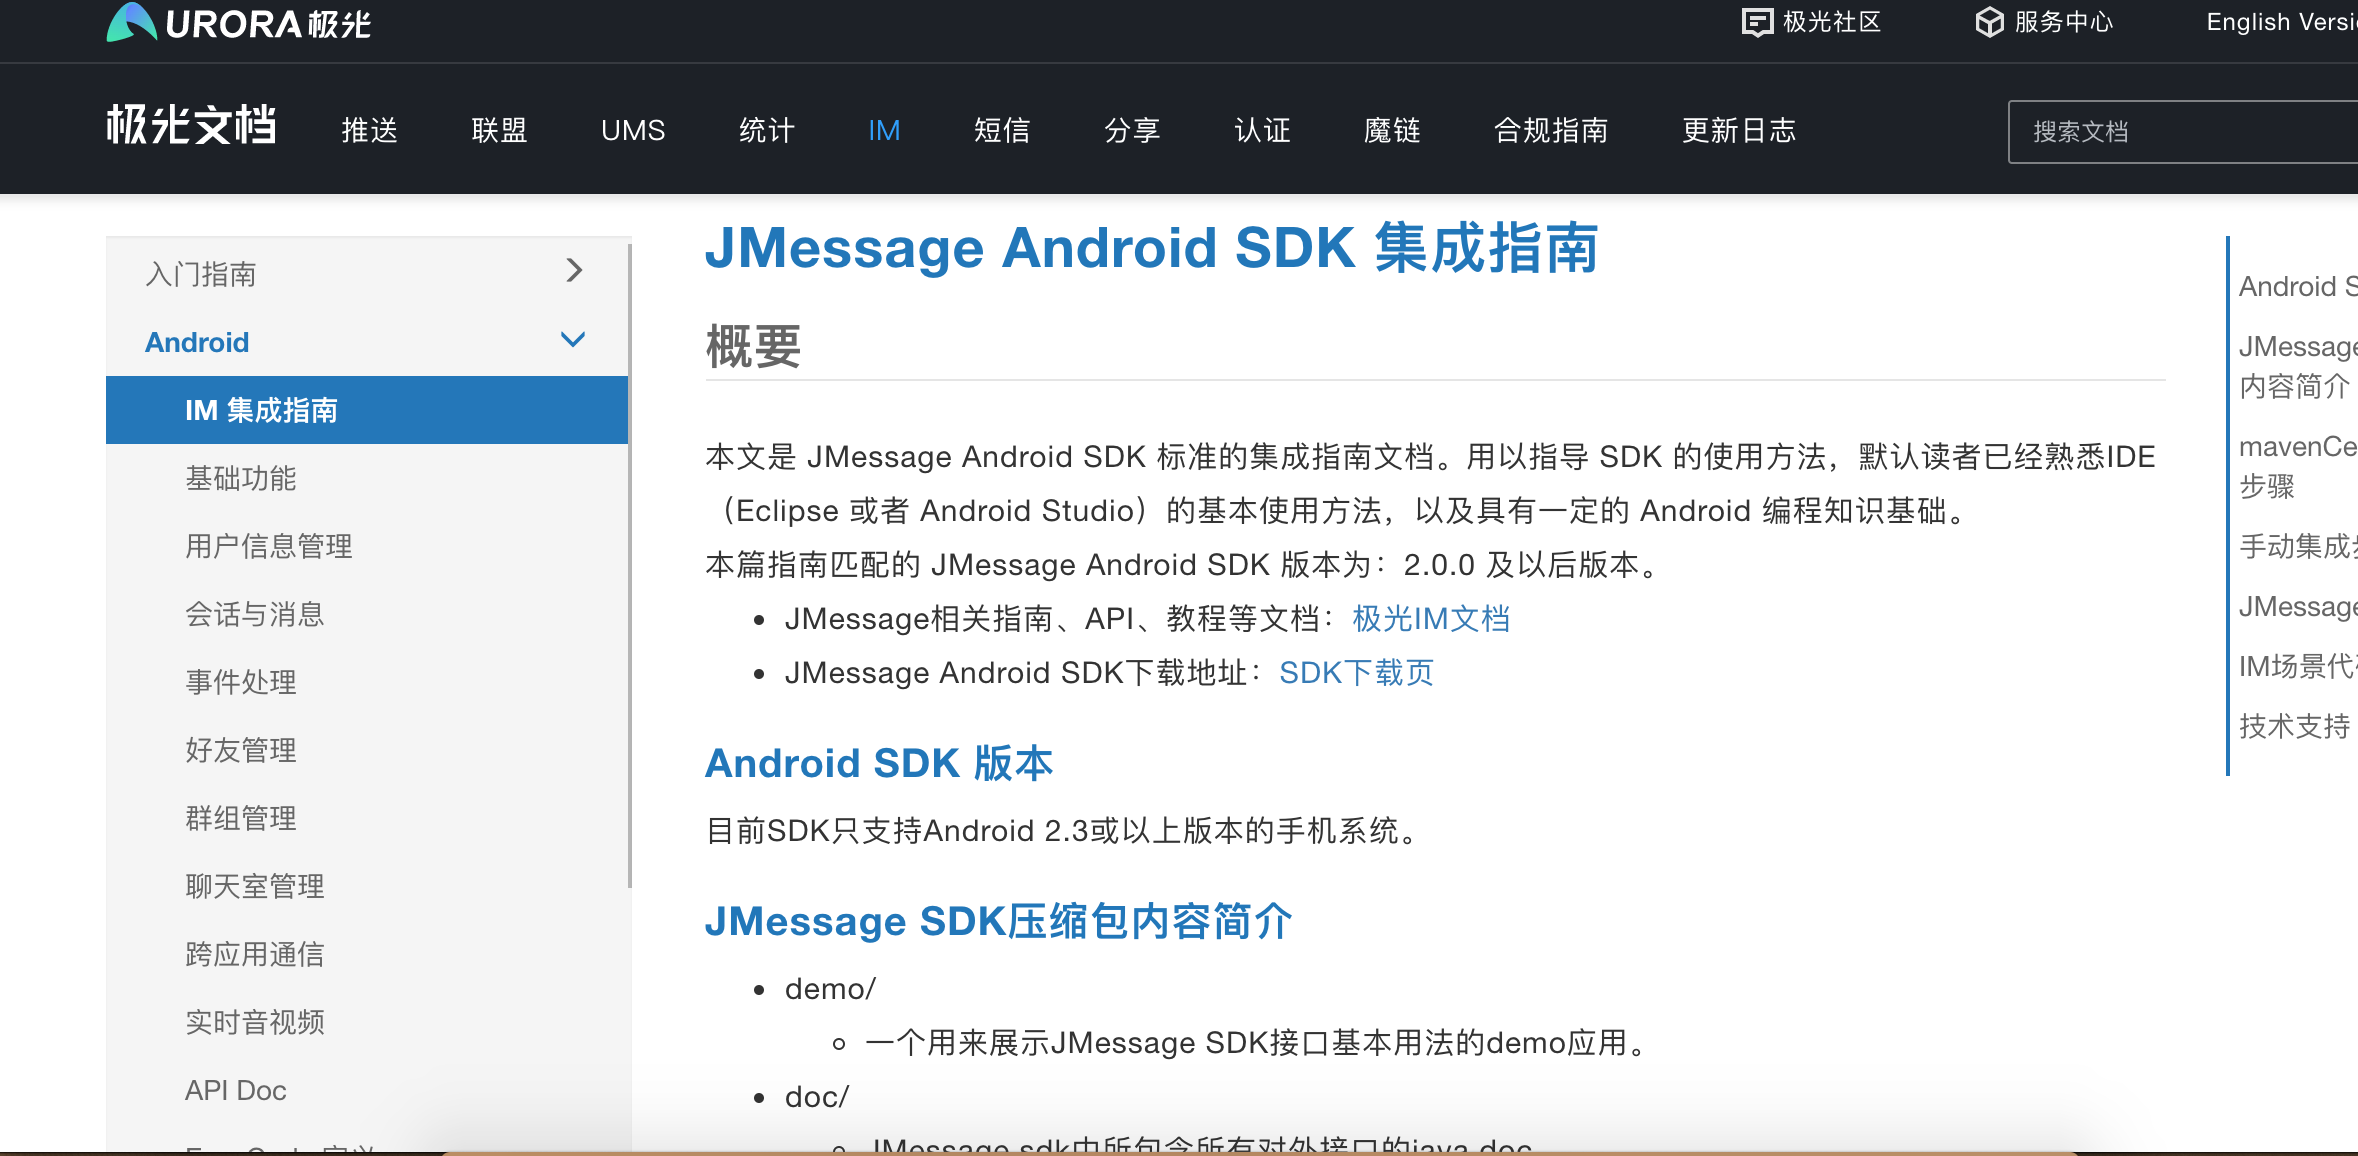Viewport: 2358px width, 1156px height.
Task: Jump to mavenCentral 步骤 outline entry
Action: pyautogui.click(x=2298, y=466)
